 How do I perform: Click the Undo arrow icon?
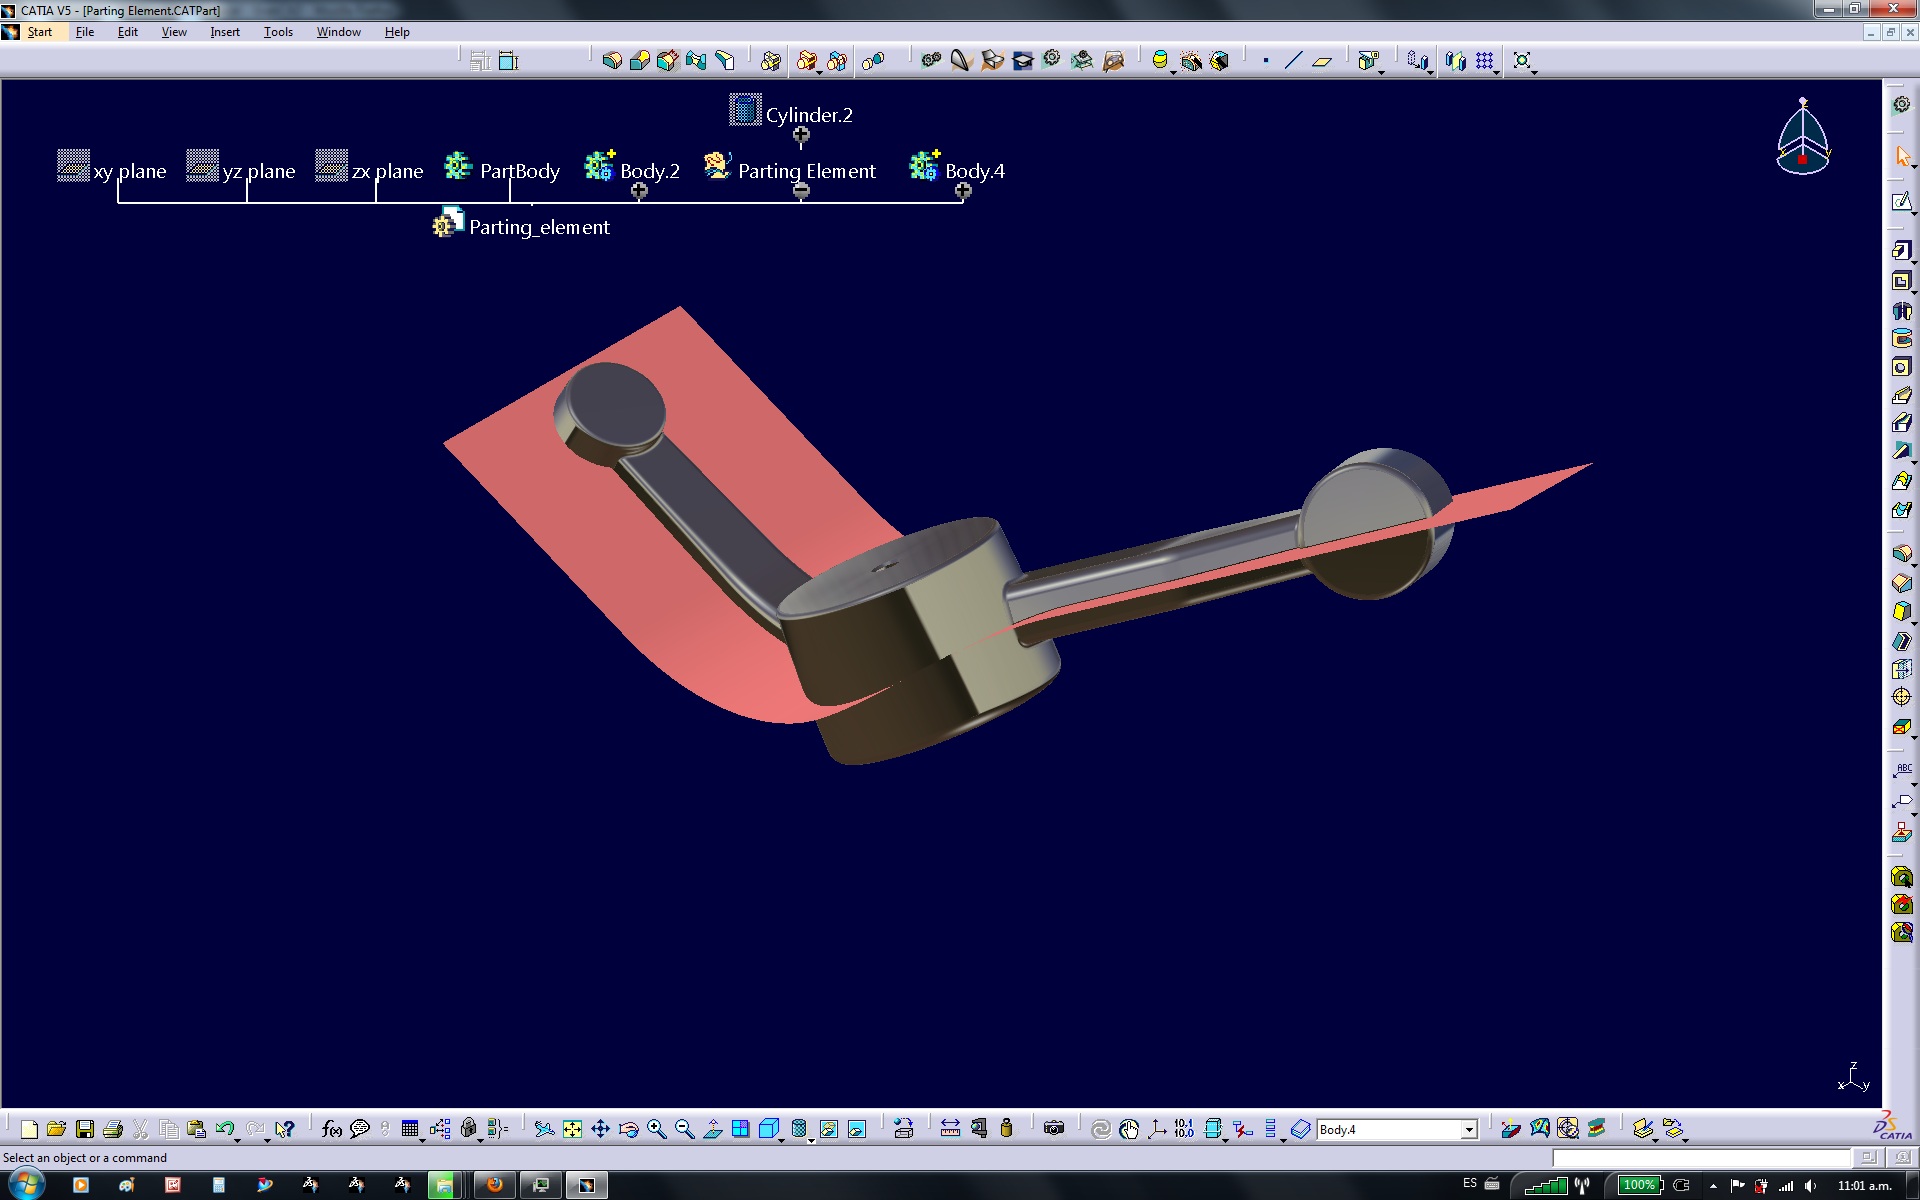(224, 1129)
